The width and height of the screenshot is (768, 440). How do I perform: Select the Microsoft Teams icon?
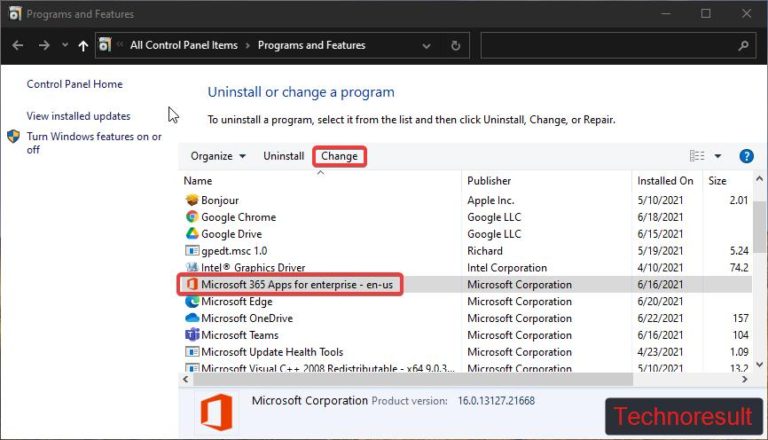192,335
